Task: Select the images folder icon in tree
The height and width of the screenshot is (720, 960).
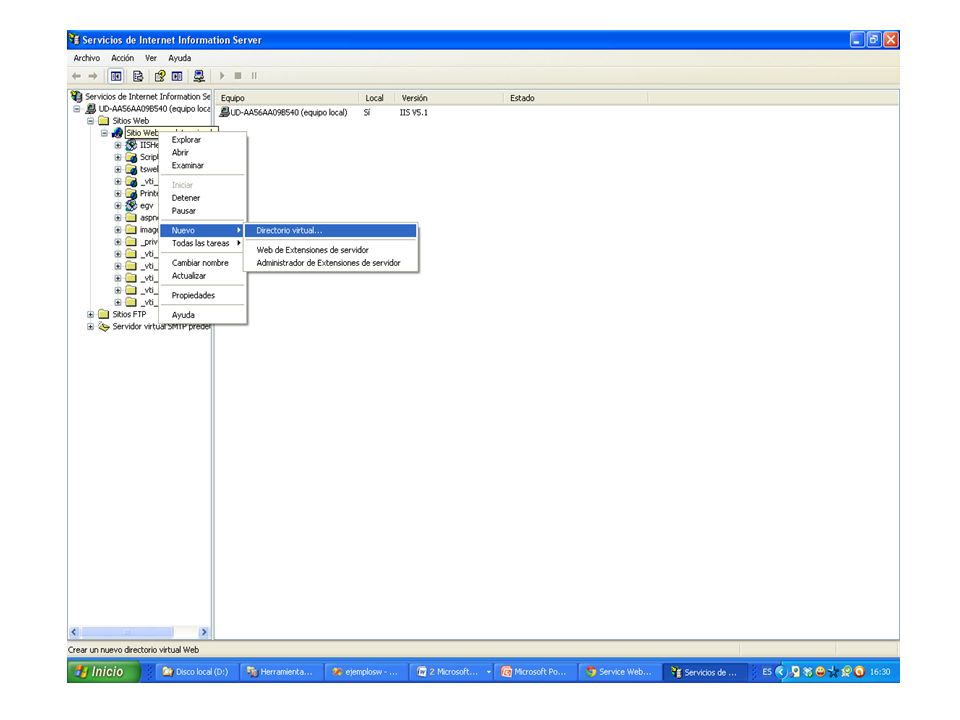Action: [x=131, y=230]
